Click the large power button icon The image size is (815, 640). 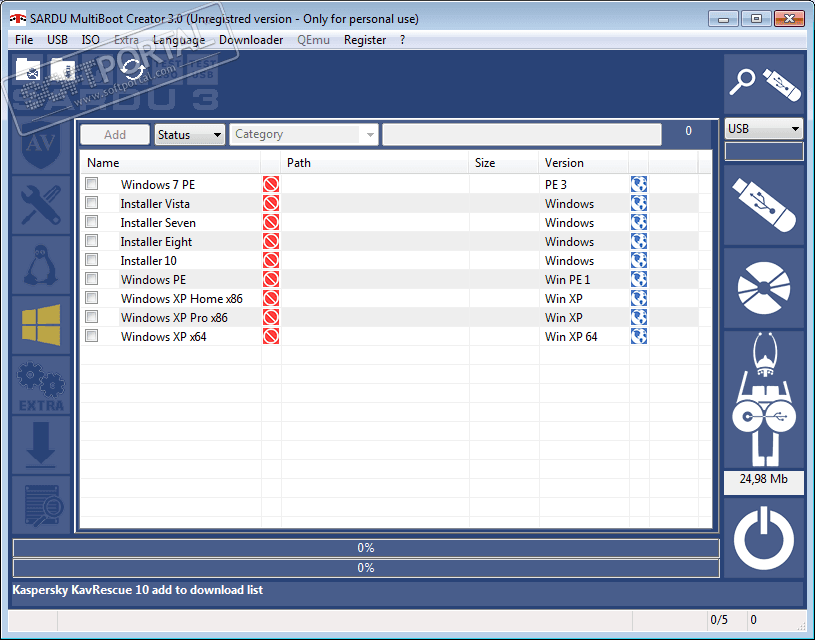click(764, 538)
